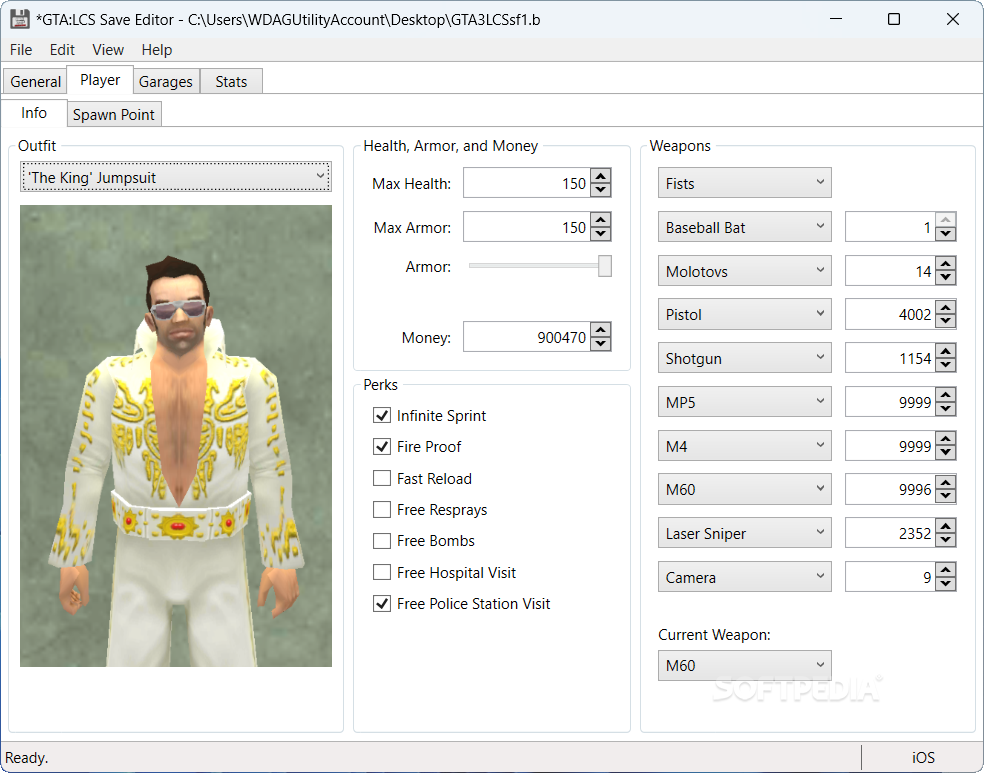Select the Info sub-tab
Viewport: 984px width, 773px height.
tap(34, 112)
